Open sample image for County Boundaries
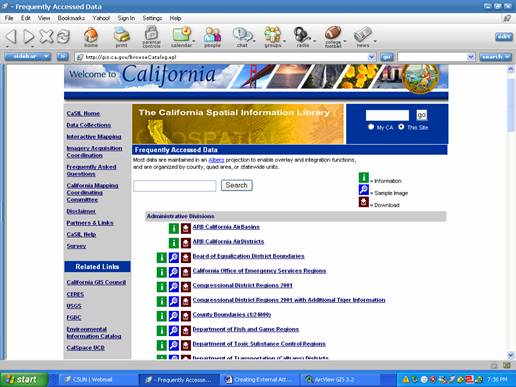The image size is (516, 387). coord(174,316)
